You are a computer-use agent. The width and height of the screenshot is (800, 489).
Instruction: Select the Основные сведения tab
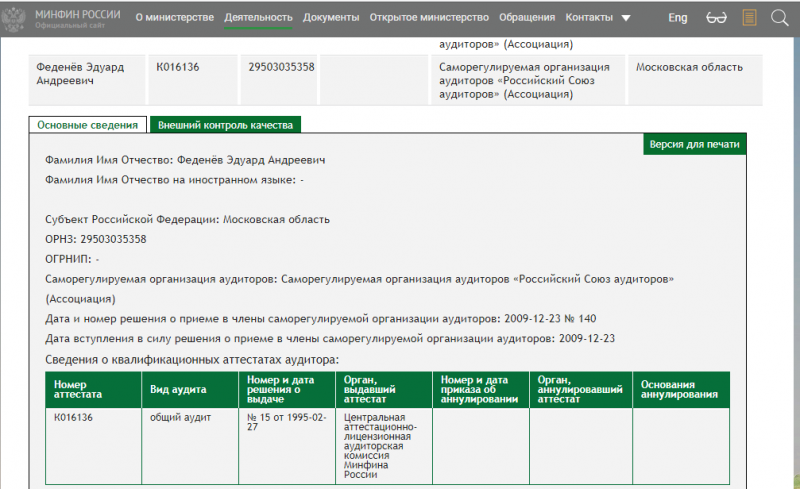point(88,125)
